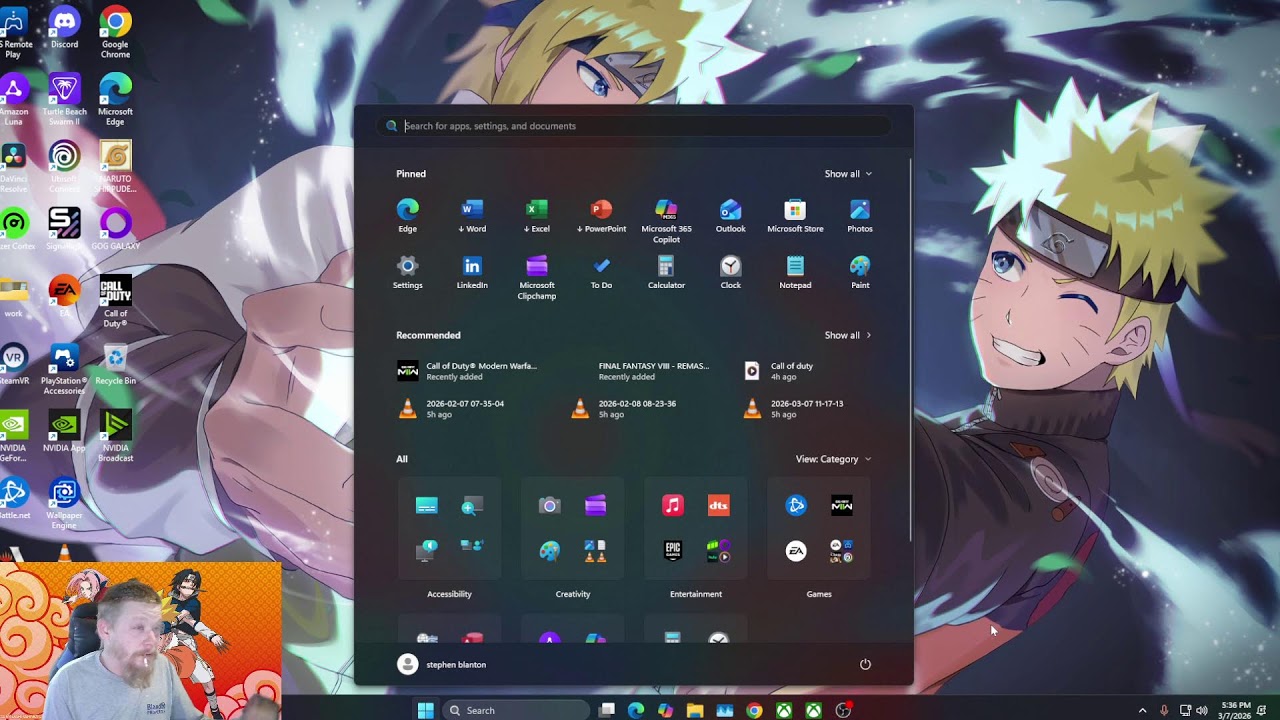Select the GOG GALAXY desktop shortcut
Screen dimensions: 1280x720
[115, 229]
